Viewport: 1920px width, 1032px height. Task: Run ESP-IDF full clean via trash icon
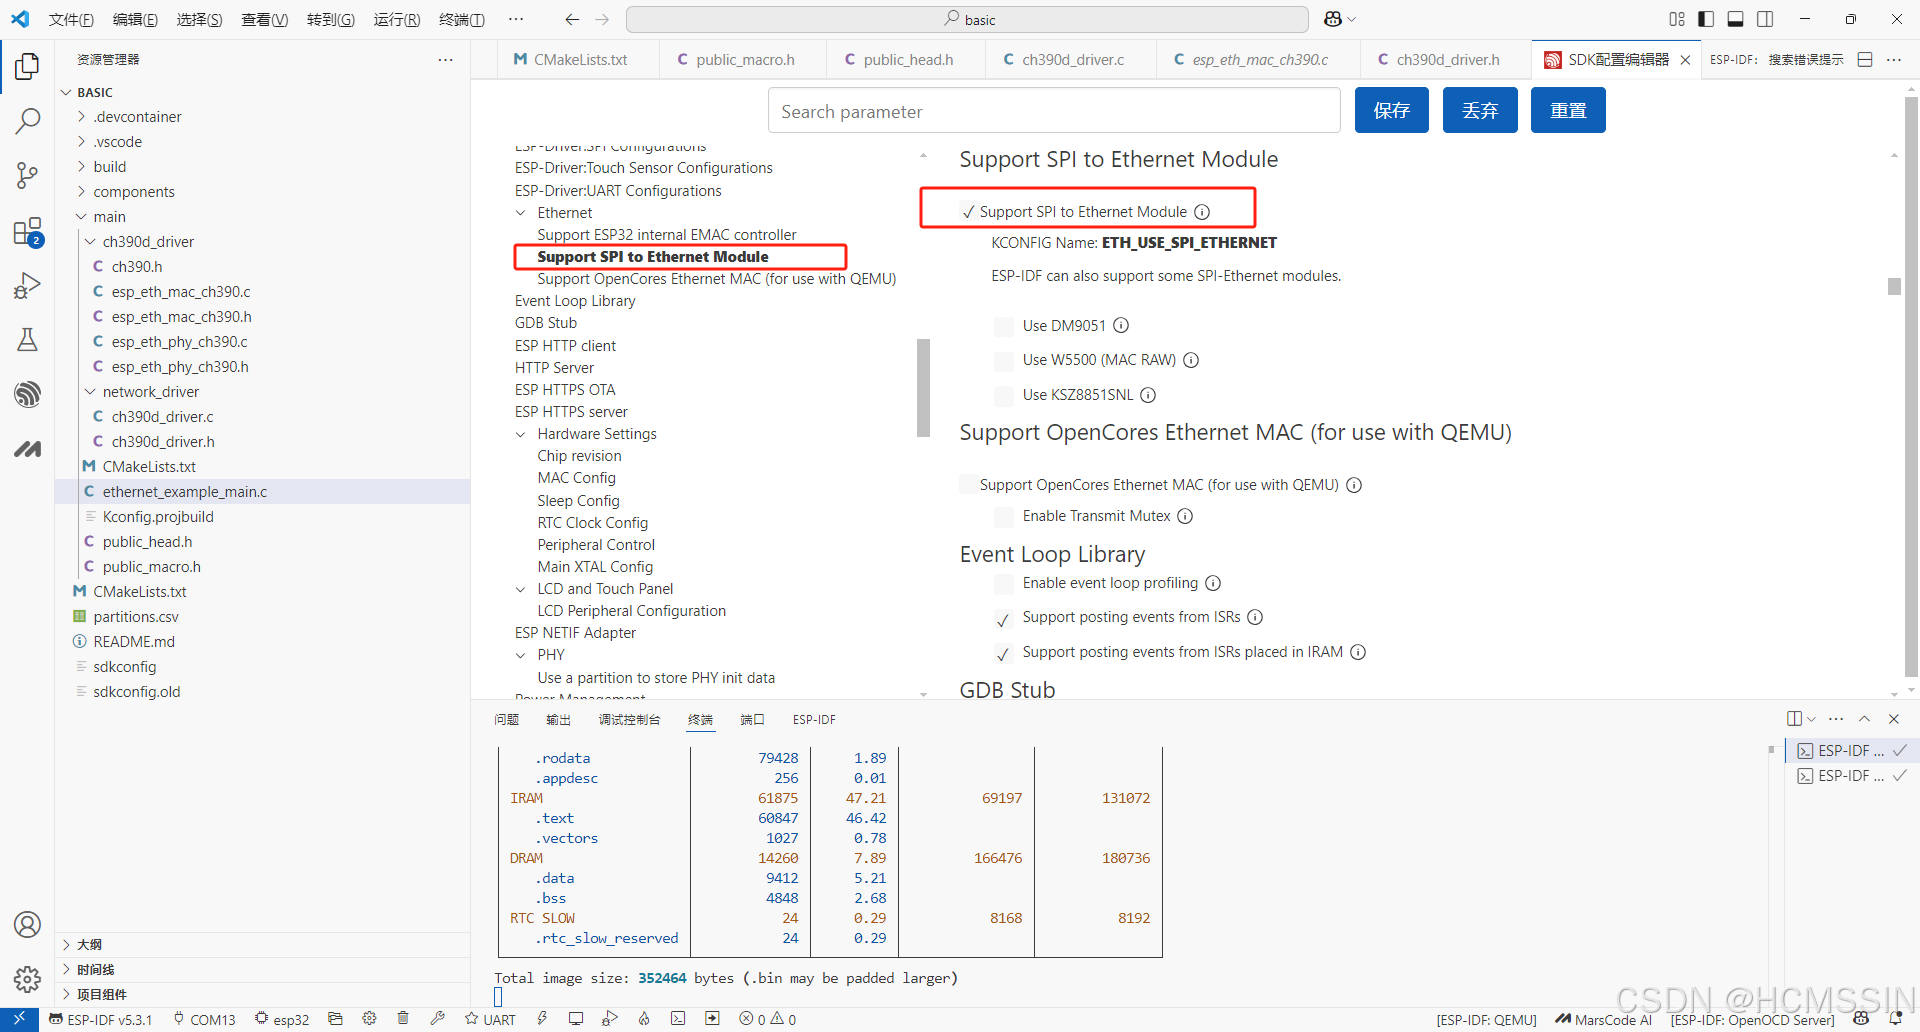click(403, 1018)
